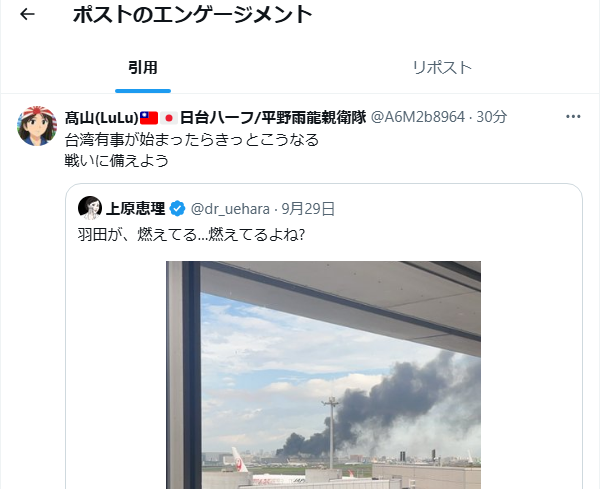Viewport: 606px width, 489px height.
Task: Click the 30分 timestamp
Action: coord(491,116)
